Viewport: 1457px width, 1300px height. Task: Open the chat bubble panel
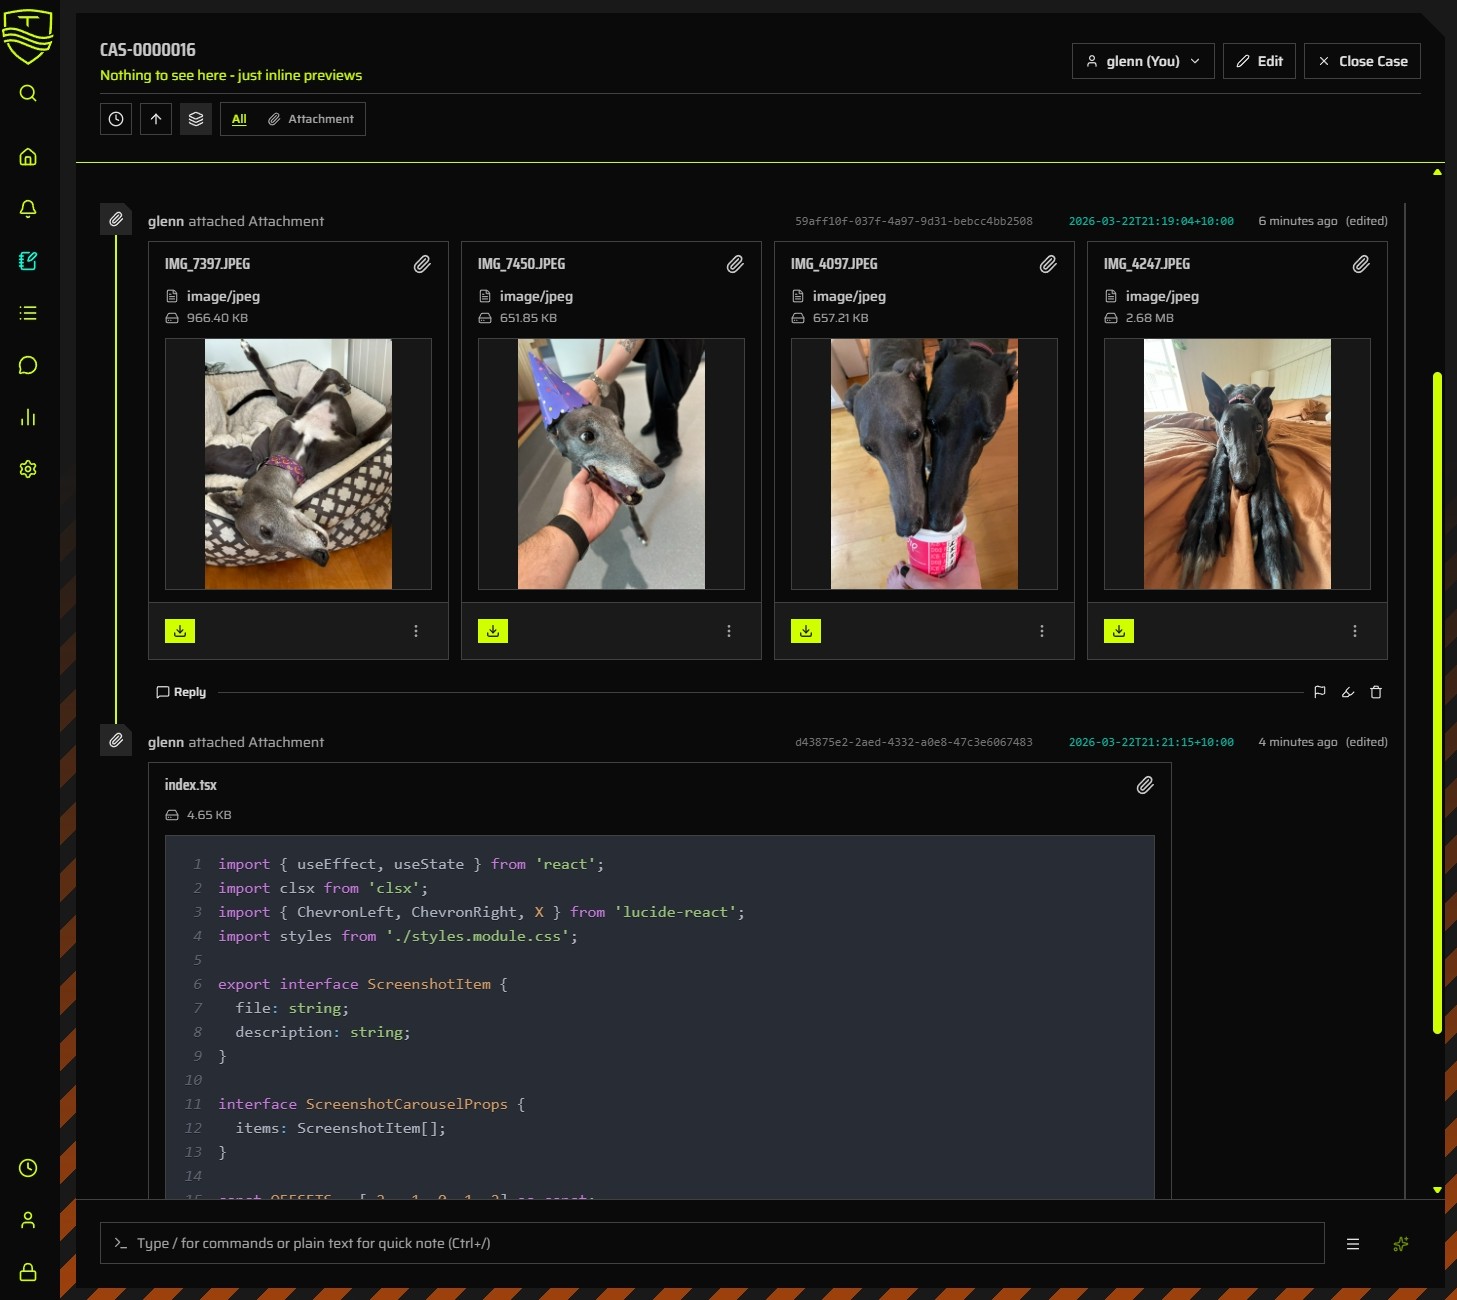pyautogui.click(x=28, y=365)
